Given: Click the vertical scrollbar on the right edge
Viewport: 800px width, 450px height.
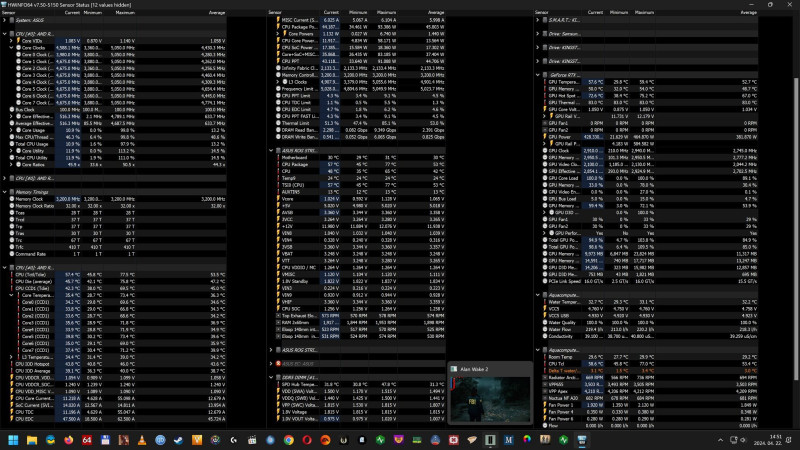Looking at the screenshot, I should (796, 229).
